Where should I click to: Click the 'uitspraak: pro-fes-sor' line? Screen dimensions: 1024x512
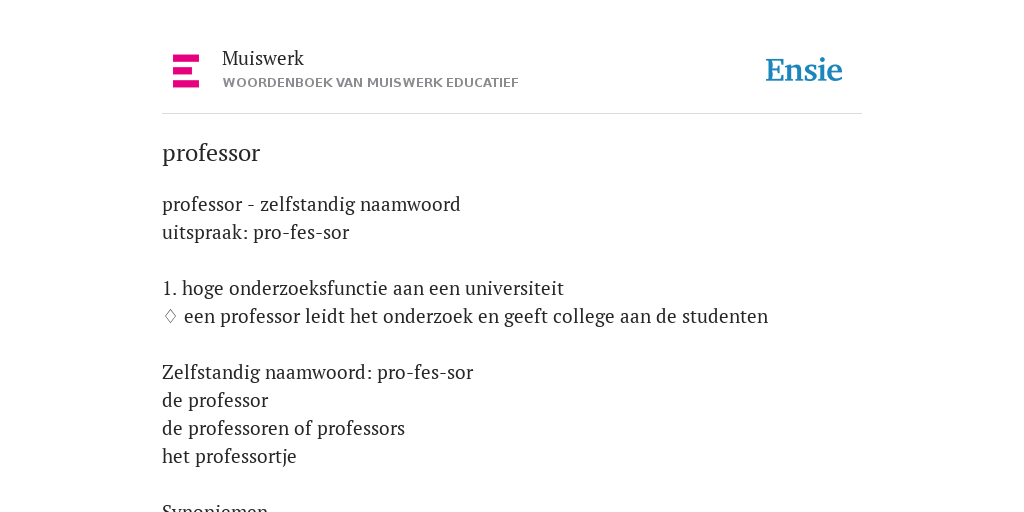tap(255, 232)
